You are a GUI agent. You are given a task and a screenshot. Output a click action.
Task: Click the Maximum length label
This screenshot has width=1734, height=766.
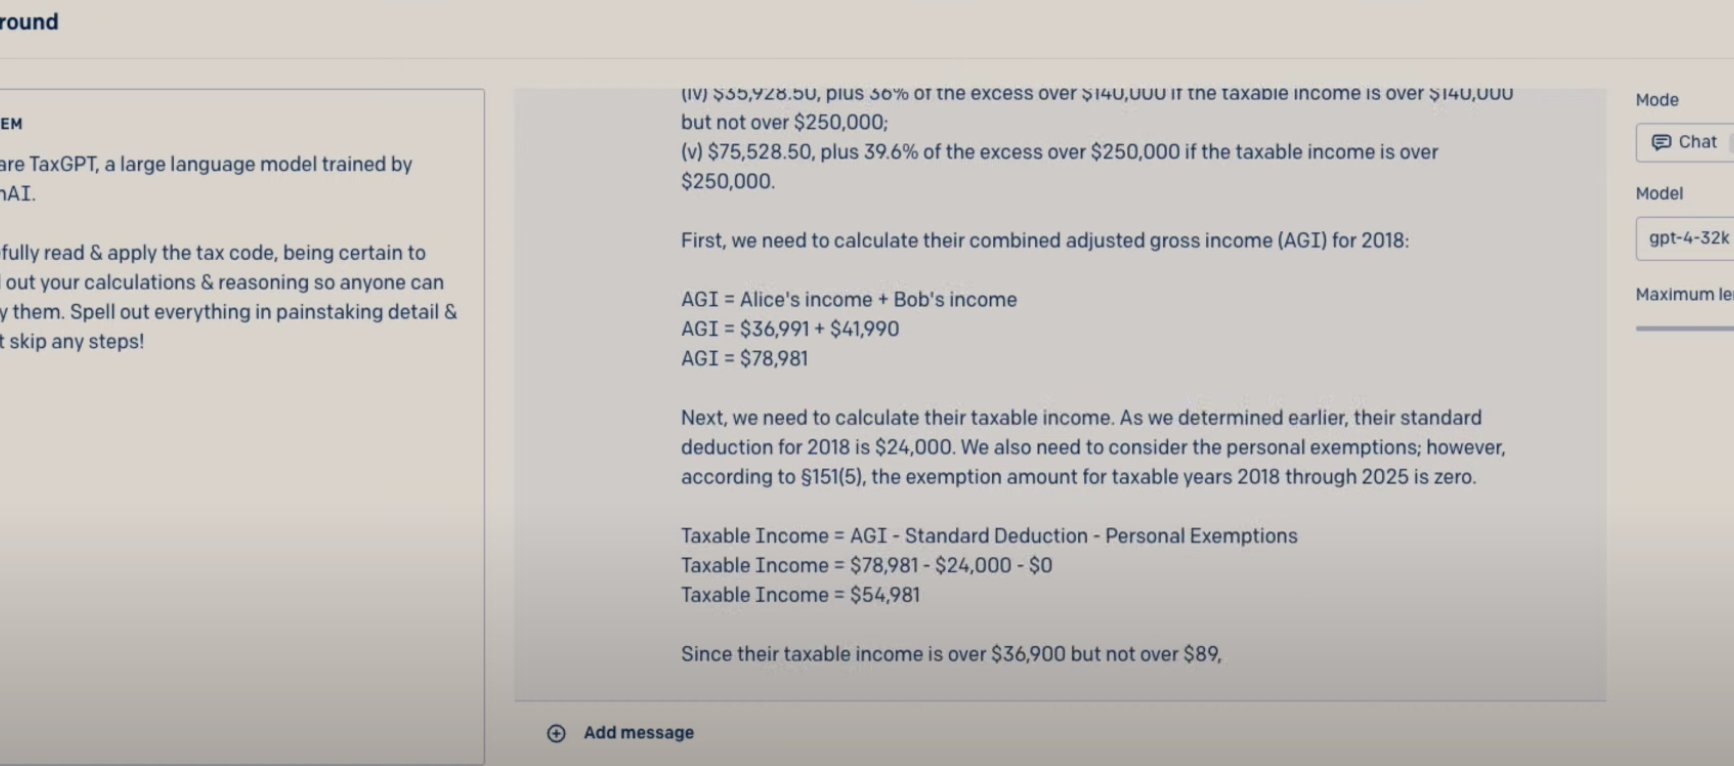click(x=1685, y=294)
